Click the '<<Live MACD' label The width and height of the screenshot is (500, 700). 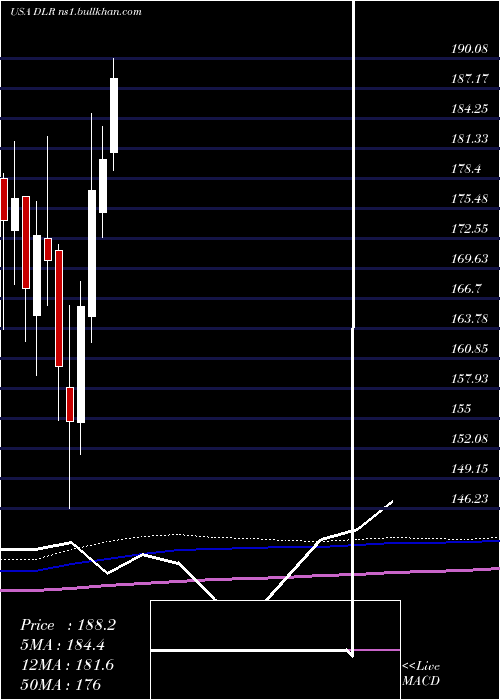click(421, 673)
